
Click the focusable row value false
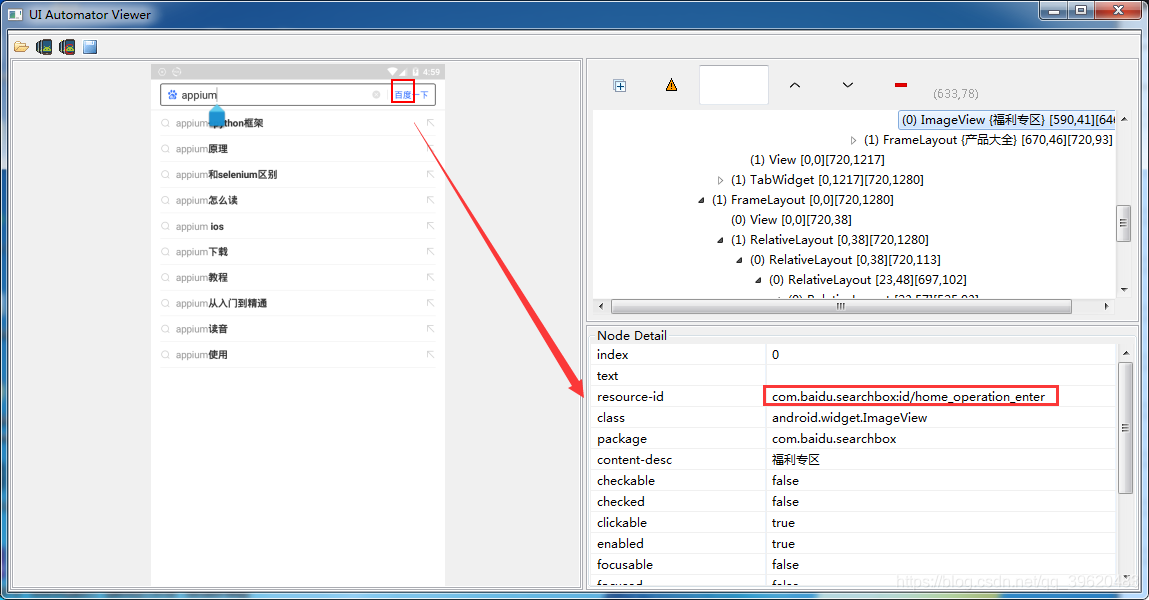[x=785, y=565]
